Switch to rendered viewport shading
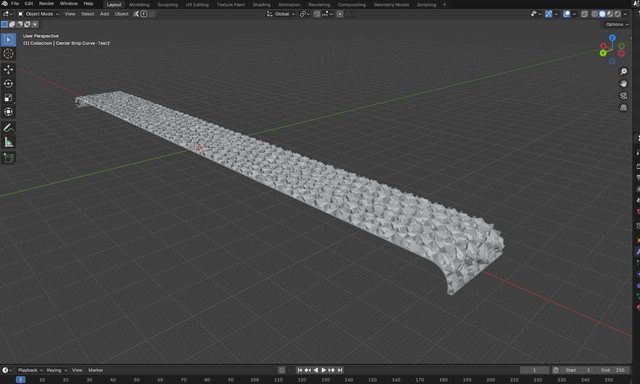 [x=618, y=14]
